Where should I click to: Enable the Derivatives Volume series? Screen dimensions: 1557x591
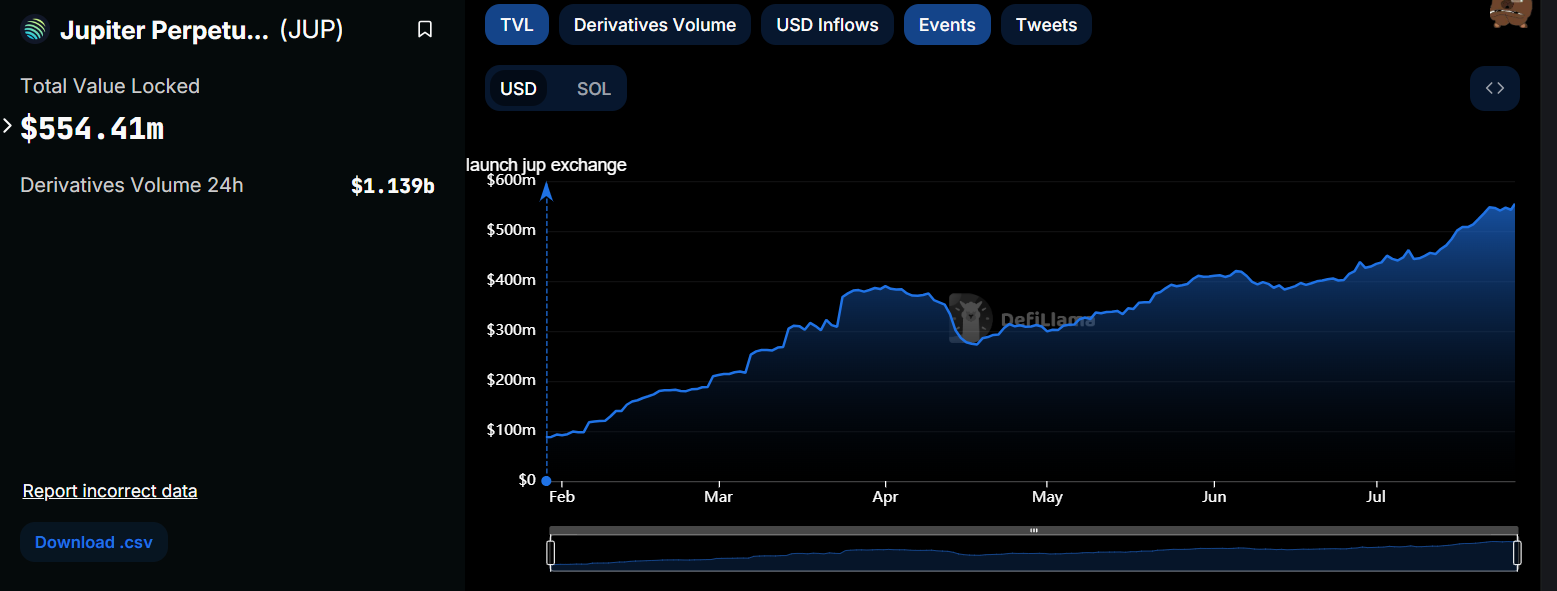[654, 25]
